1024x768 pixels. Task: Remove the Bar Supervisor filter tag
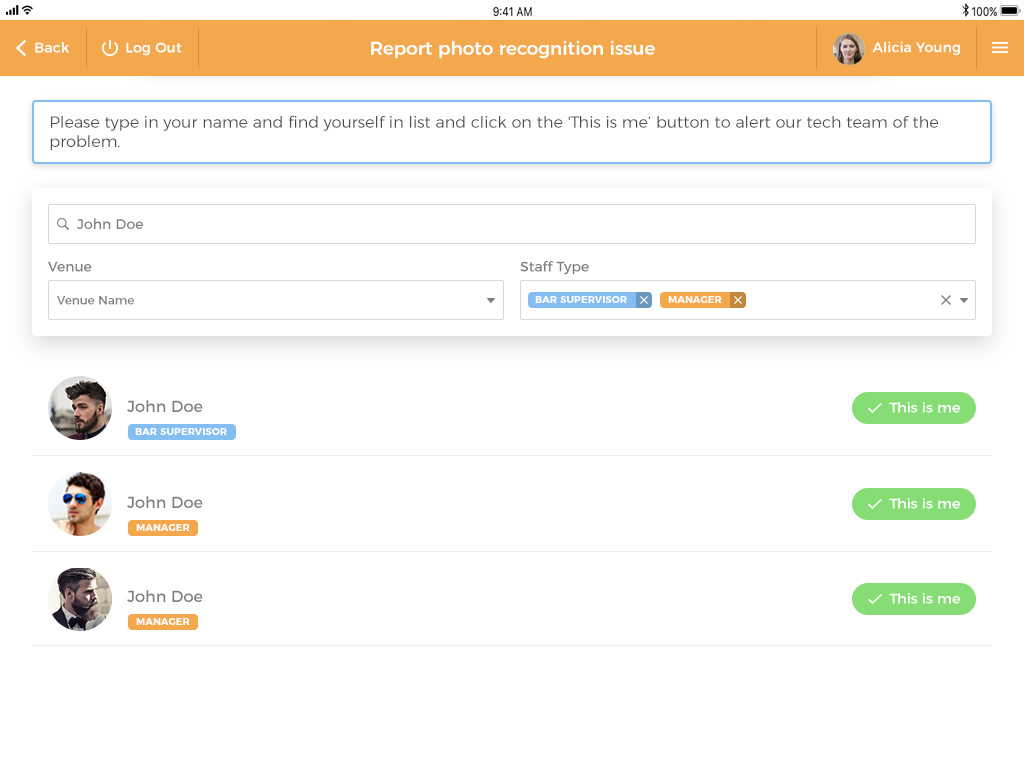(x=644, y=300)
